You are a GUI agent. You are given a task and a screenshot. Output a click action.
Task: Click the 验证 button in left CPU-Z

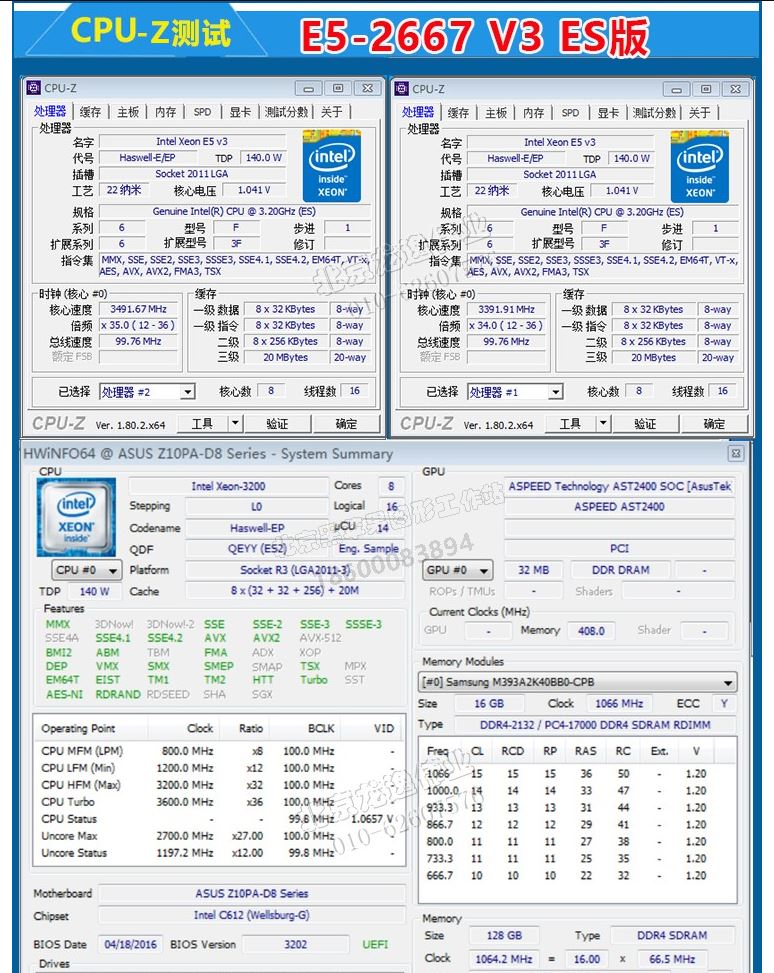277,424
